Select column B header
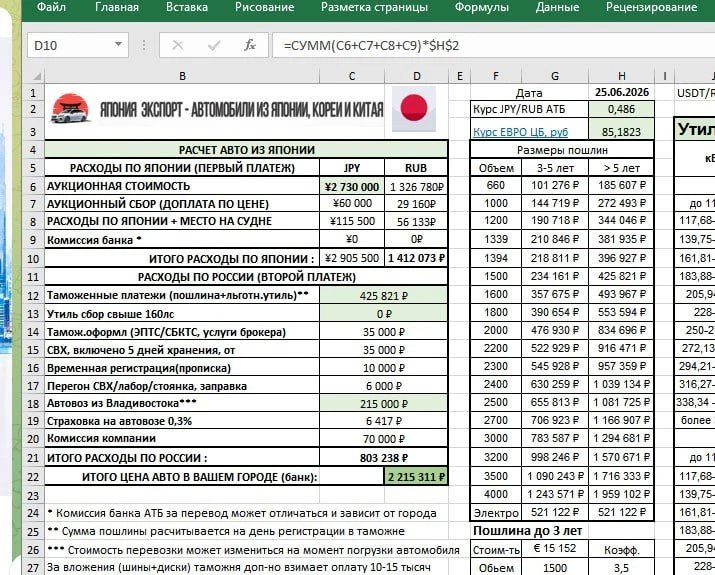 pyautogui.click(x=182, y=76)
